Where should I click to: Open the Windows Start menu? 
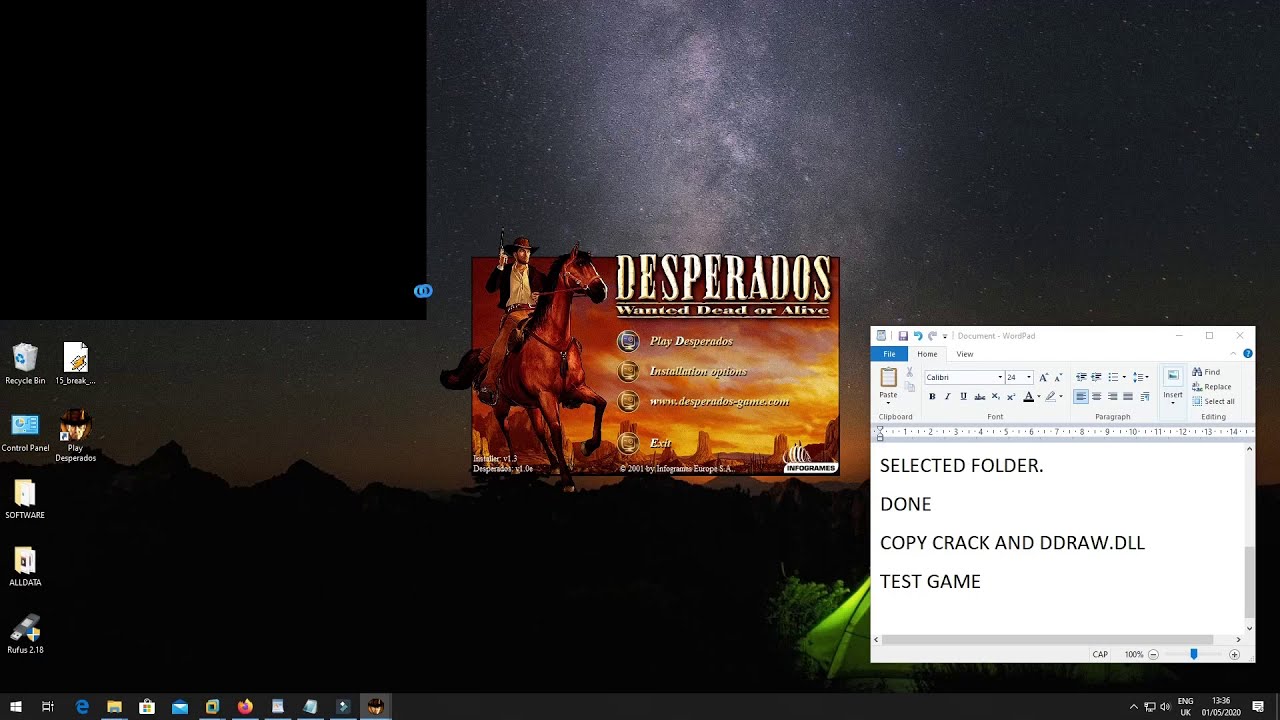click(15, 707)
